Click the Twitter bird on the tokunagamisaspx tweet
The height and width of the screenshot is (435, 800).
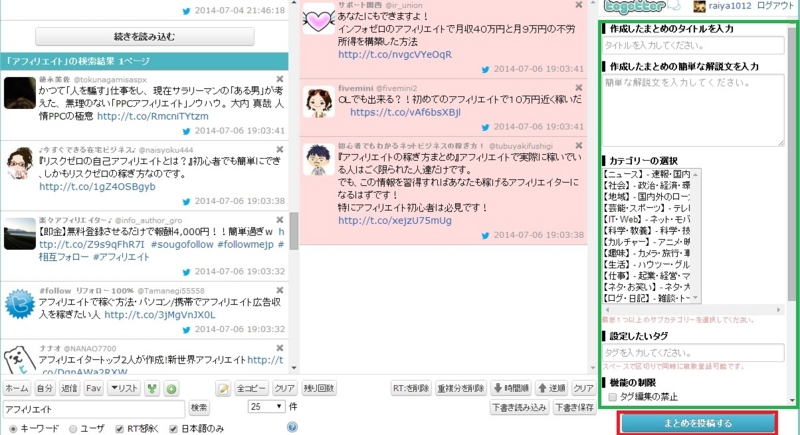(187, 131)
